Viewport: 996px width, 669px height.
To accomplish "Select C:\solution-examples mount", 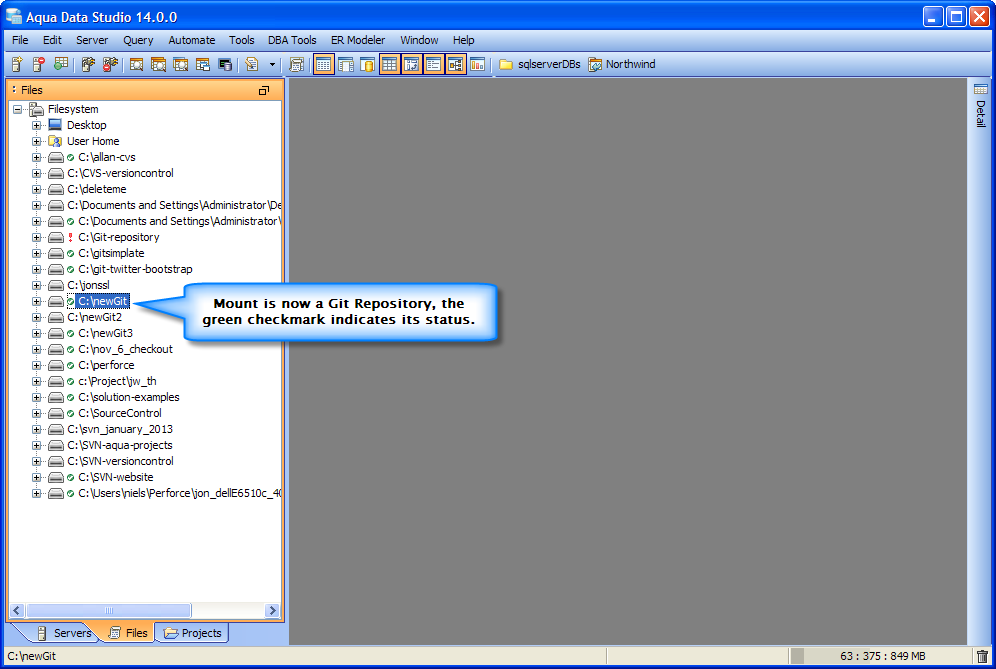I will coord(129,397).
